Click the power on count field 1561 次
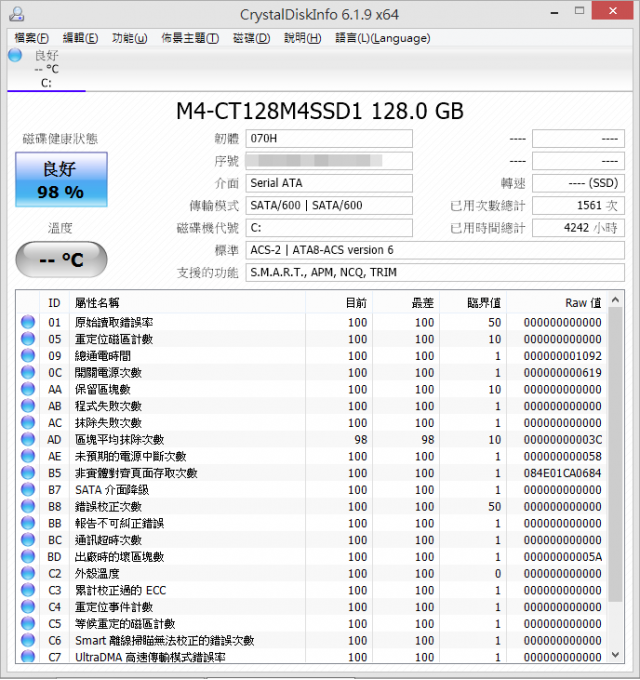Screen dimensions: 640x680 tap(578, 206)
